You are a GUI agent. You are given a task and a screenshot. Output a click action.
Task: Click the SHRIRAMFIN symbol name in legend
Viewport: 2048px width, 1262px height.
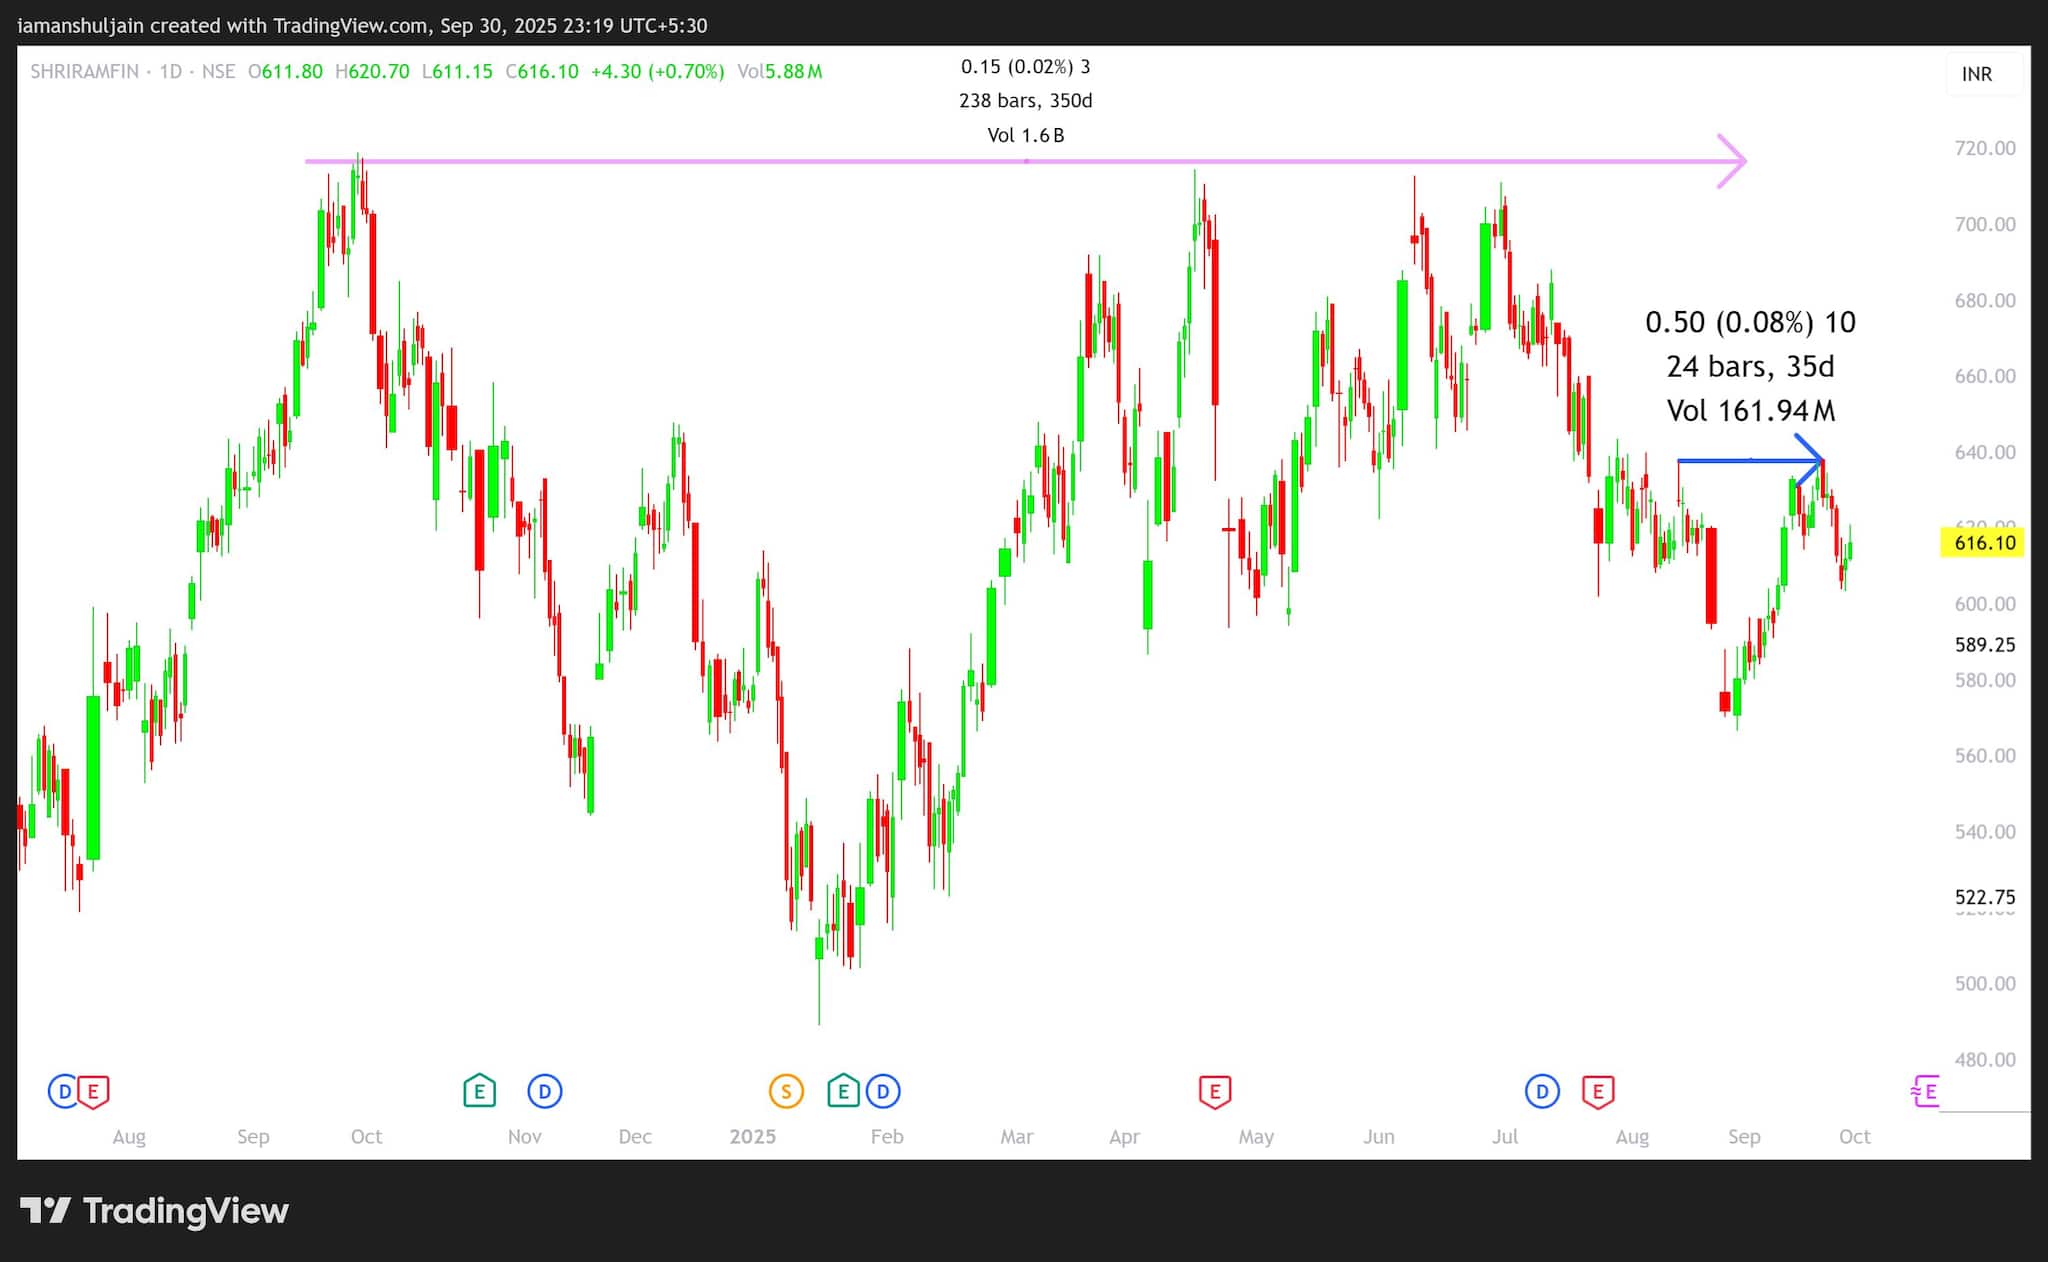(x=84, y=72)
